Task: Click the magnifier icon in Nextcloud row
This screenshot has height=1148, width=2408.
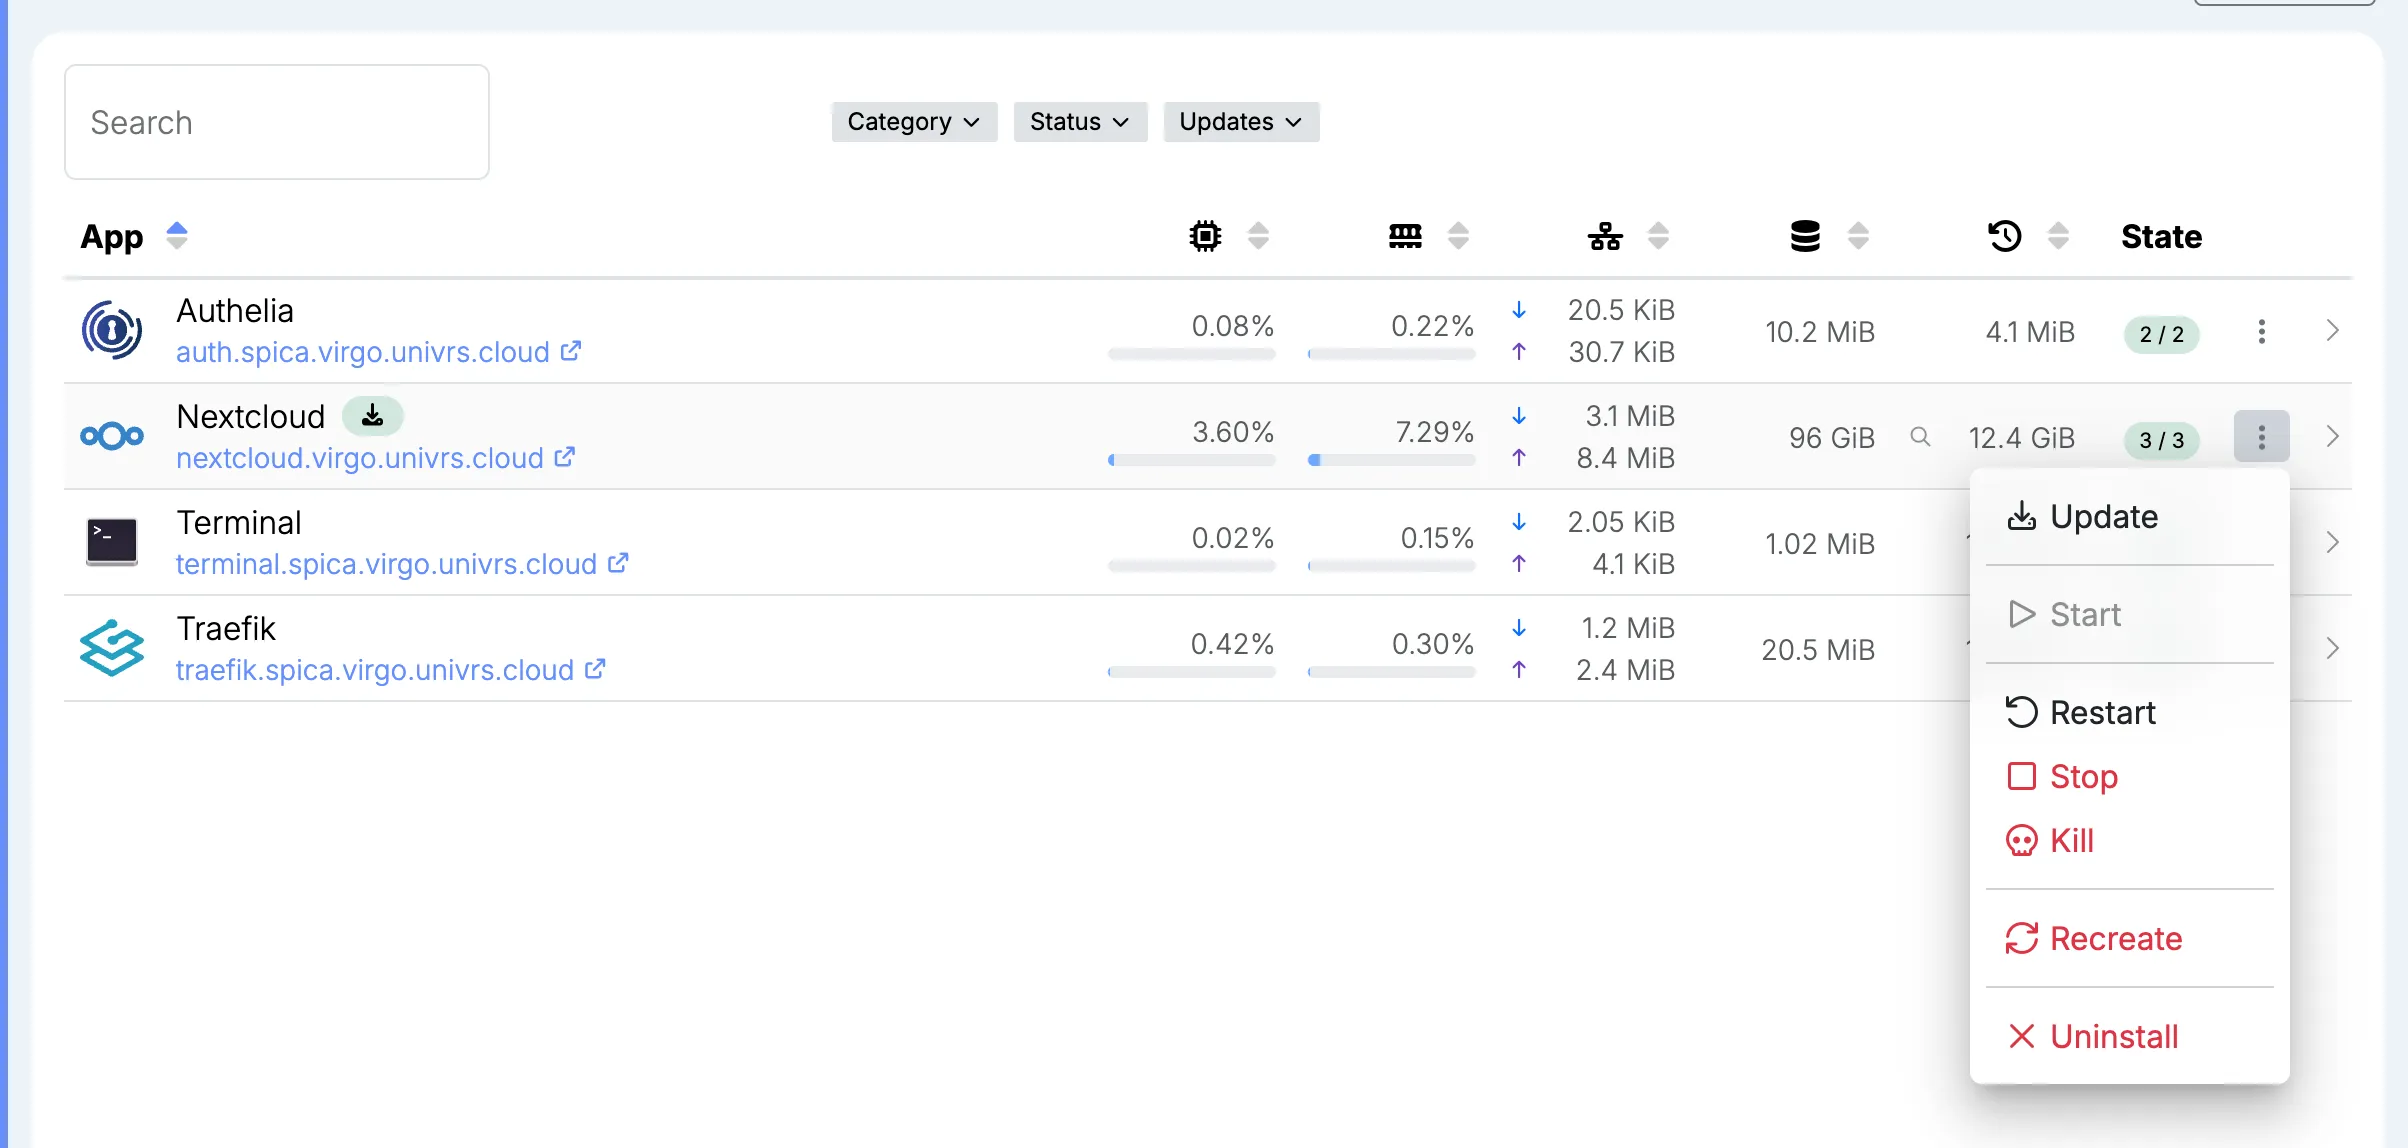Action: coord(1920,437)
